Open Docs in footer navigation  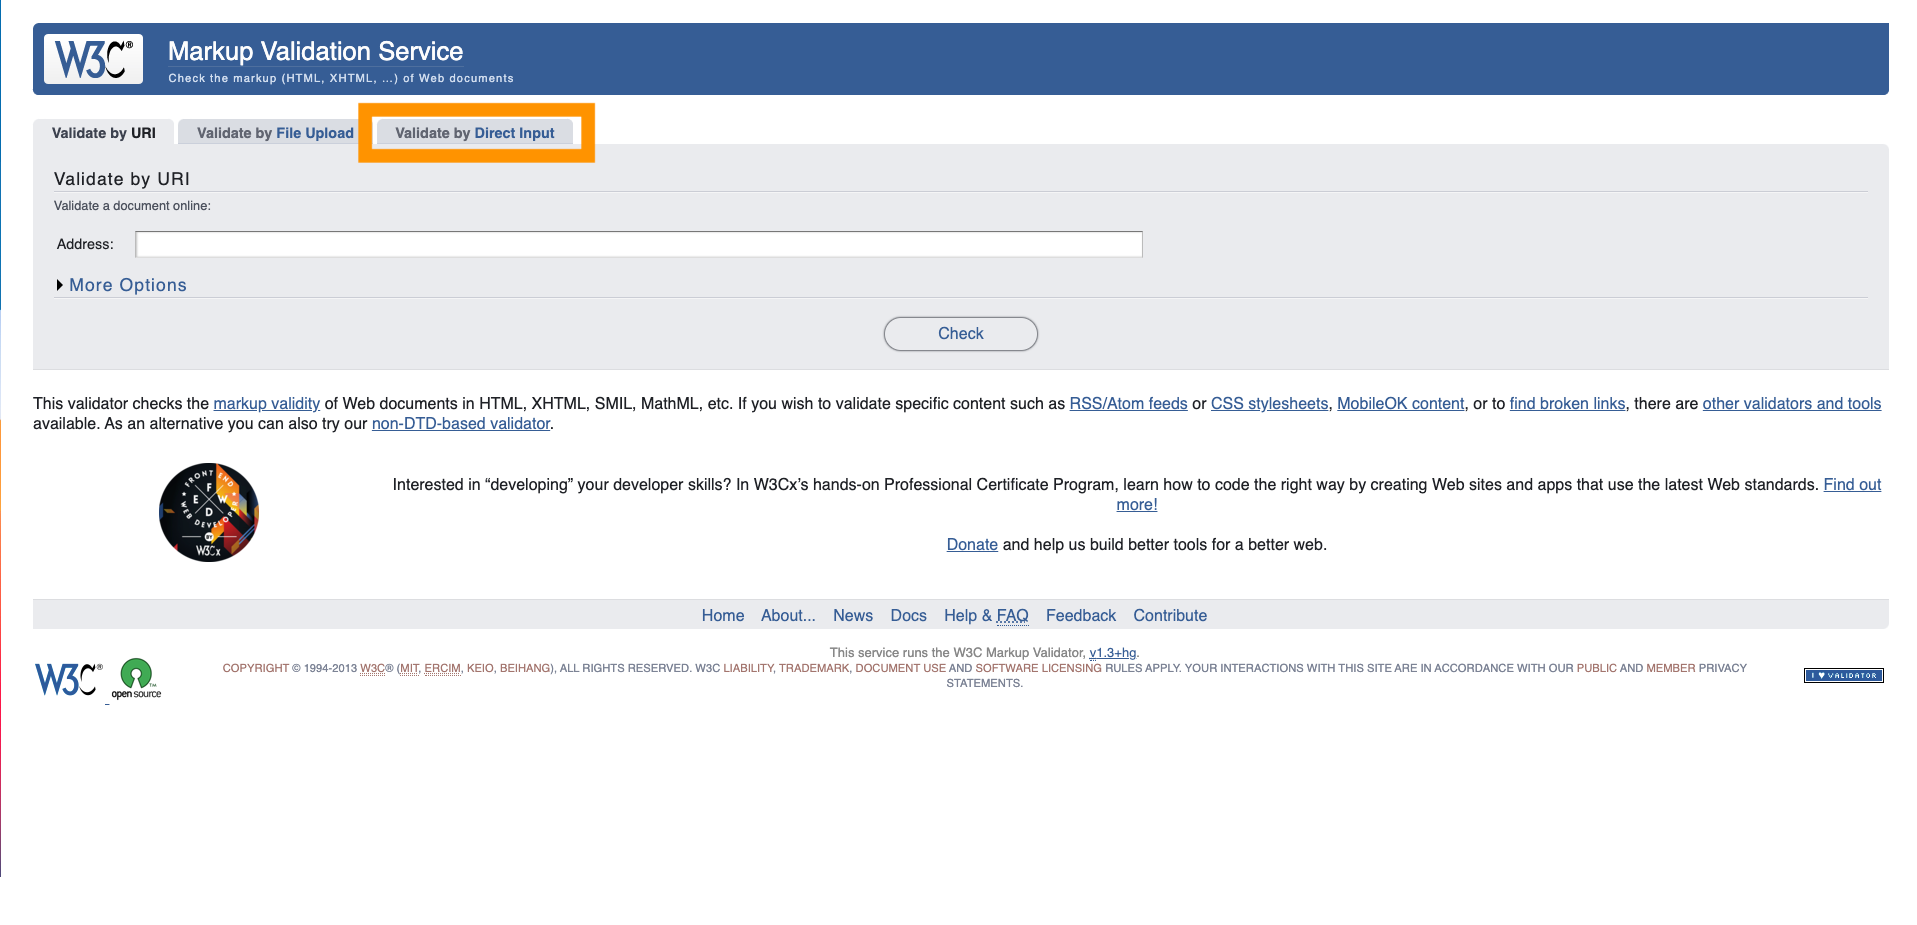(908, 615)
